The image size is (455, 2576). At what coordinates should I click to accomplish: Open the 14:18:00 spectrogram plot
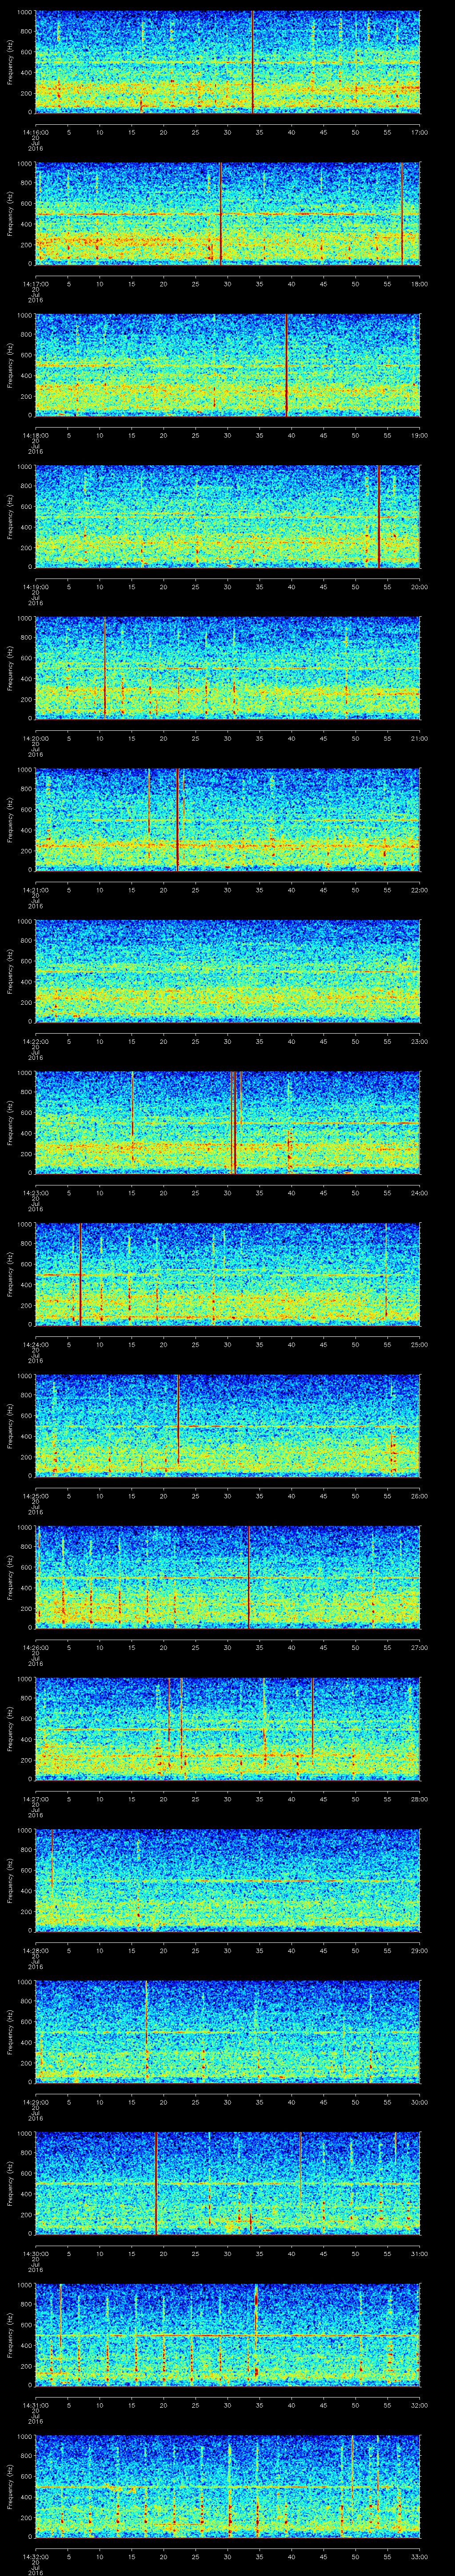pos(227,365)
